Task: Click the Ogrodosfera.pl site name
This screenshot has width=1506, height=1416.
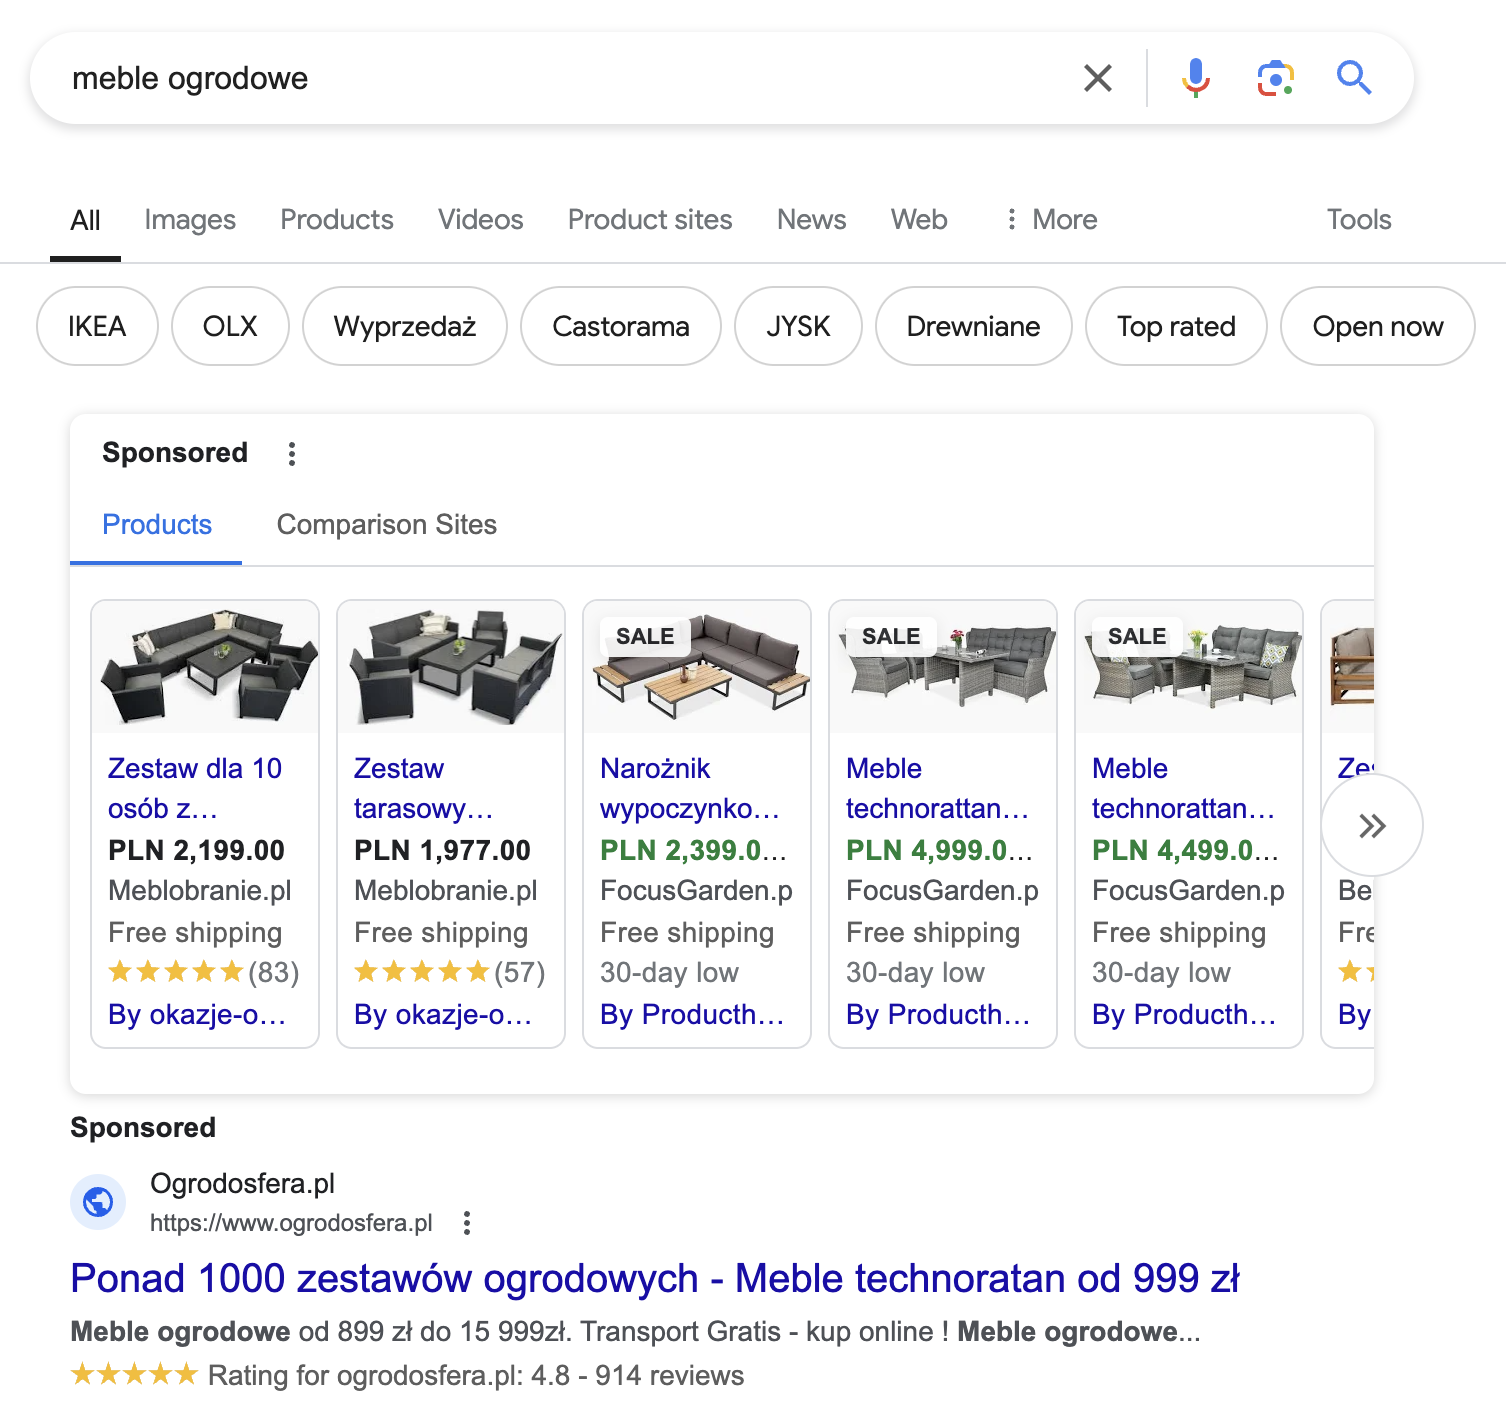Action: (242, 1184)
